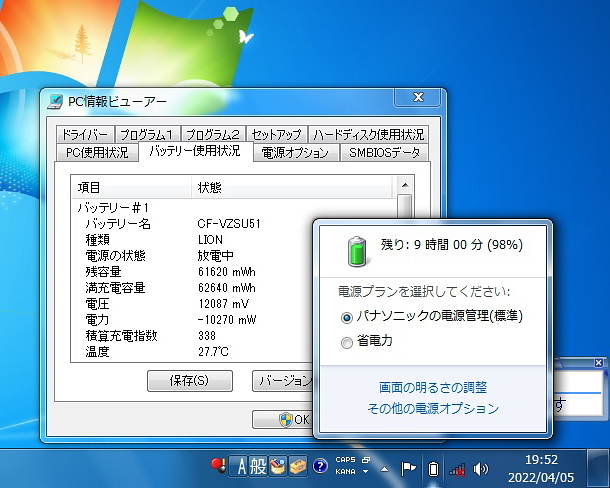Click the taskbar clock showing 19:52
Screen dimensions: 610x488
coord(541,469)
